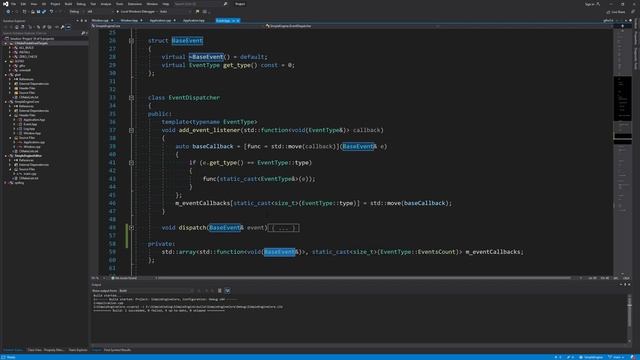Click the code minimap vertical scrollbar
This screenshot has height=360, width=640.
[x=622, y=151]
